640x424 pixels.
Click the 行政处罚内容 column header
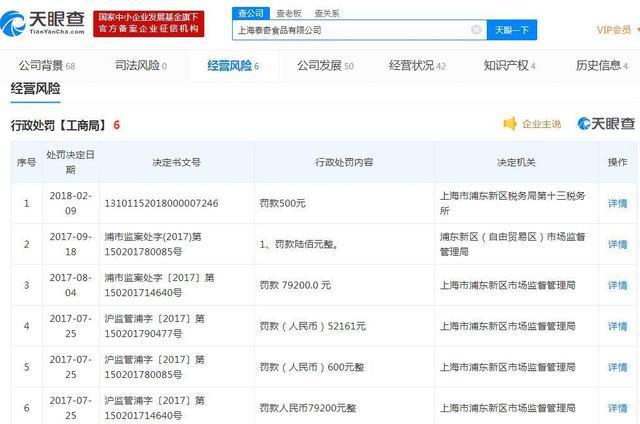point(344,162)
